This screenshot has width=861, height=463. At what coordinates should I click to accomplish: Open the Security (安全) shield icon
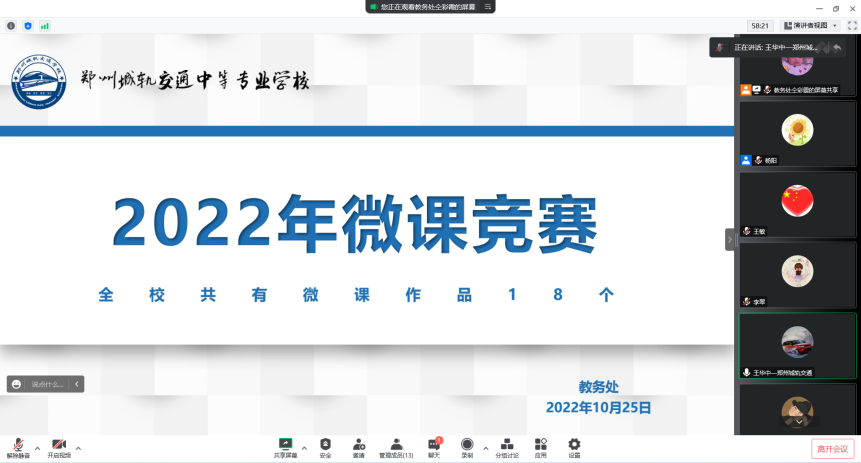[x=325, y=446]
